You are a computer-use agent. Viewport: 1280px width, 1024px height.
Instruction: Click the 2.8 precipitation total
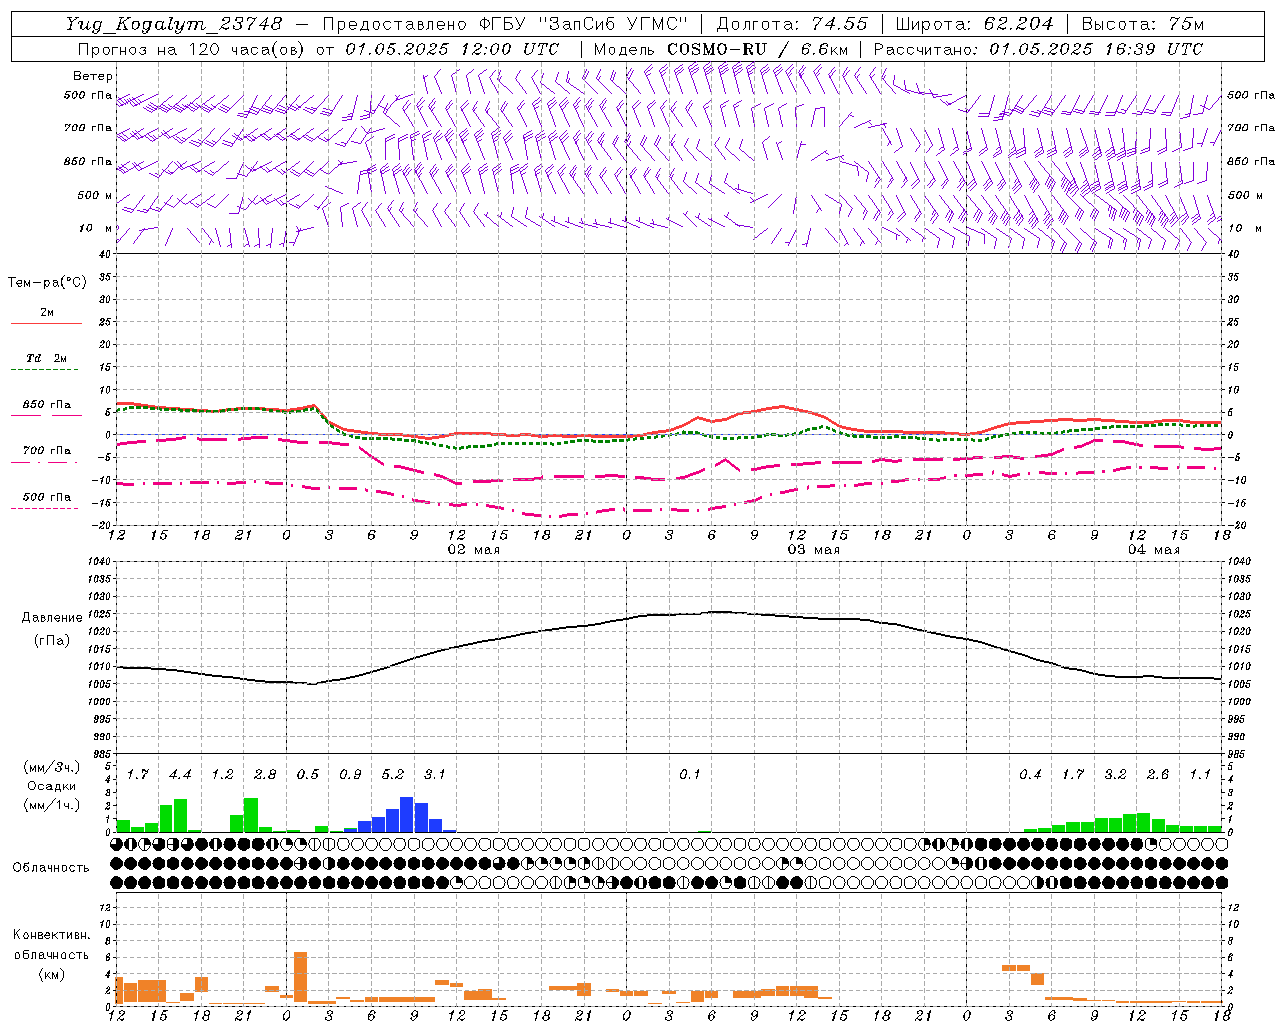point(265,775)
